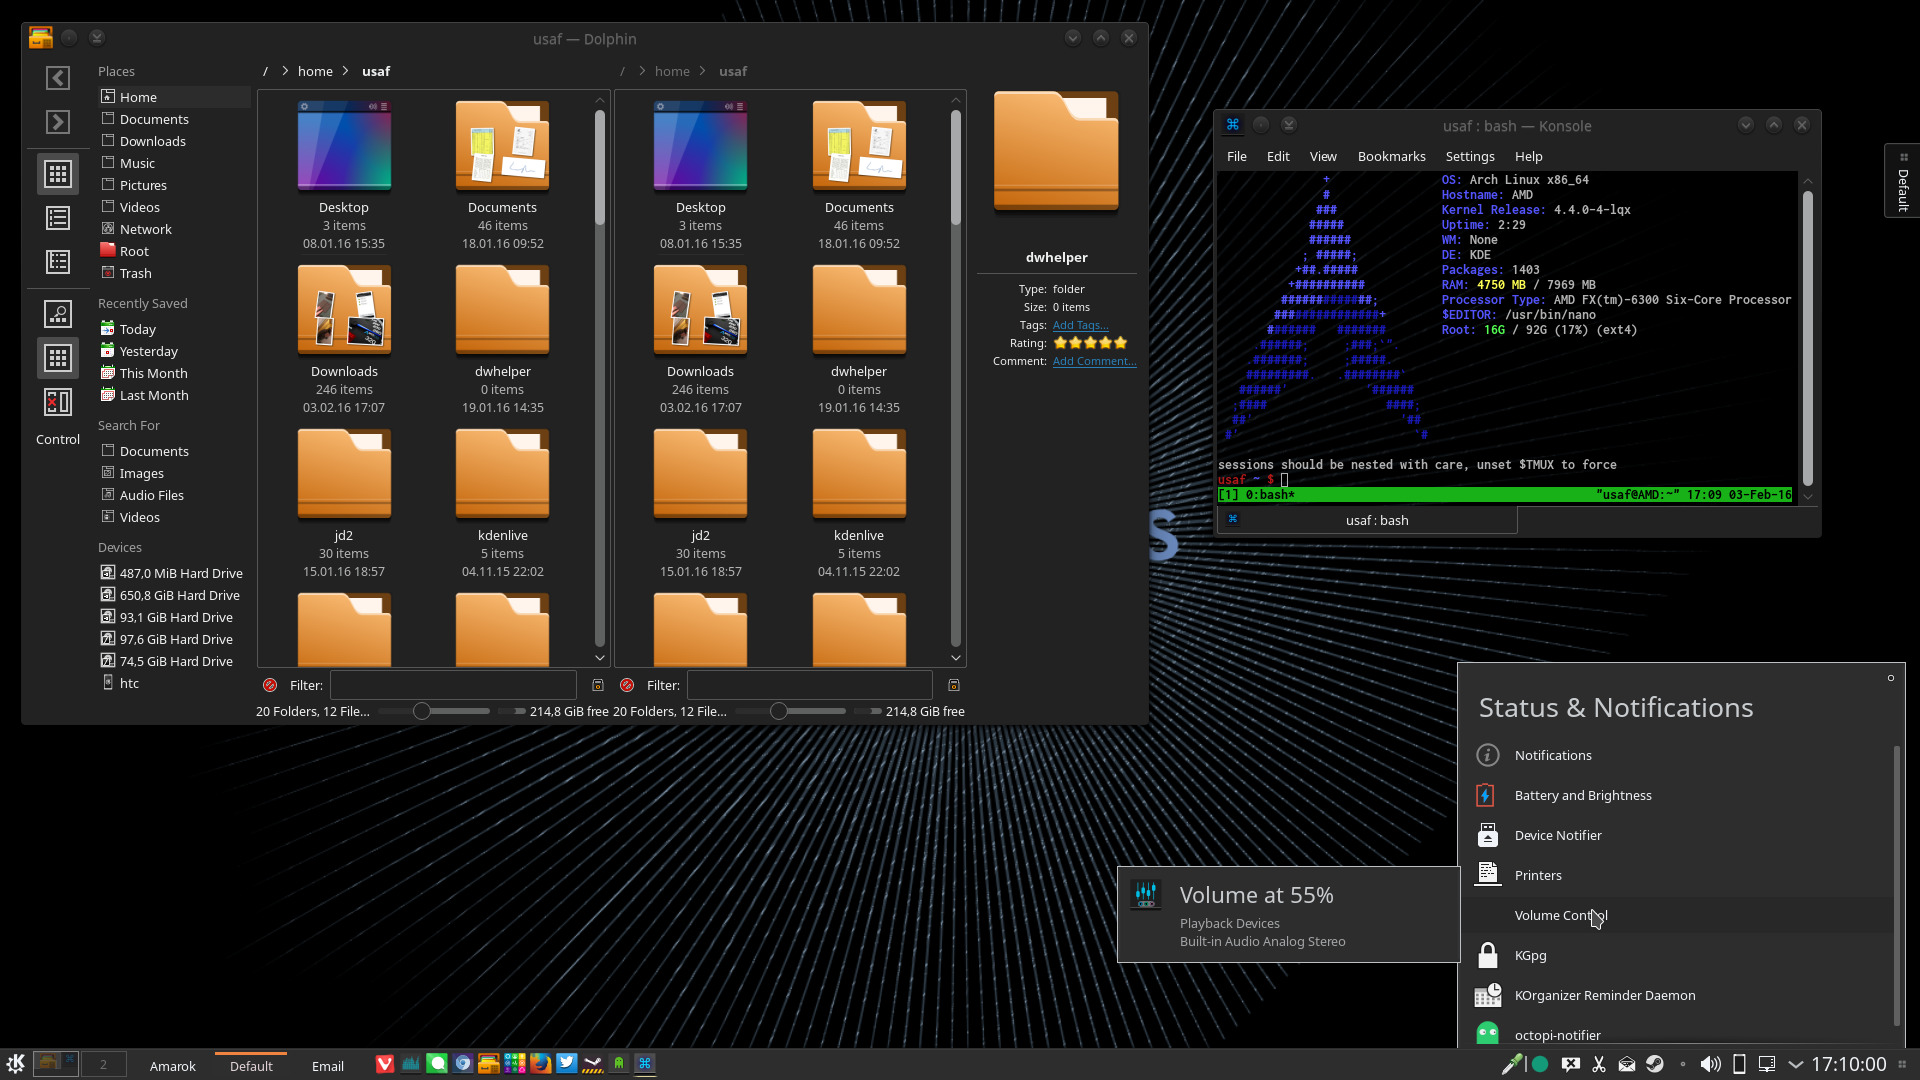Open the volume tray icon
The width and height of the screenshot is (1920, 1080).
1710,1064
